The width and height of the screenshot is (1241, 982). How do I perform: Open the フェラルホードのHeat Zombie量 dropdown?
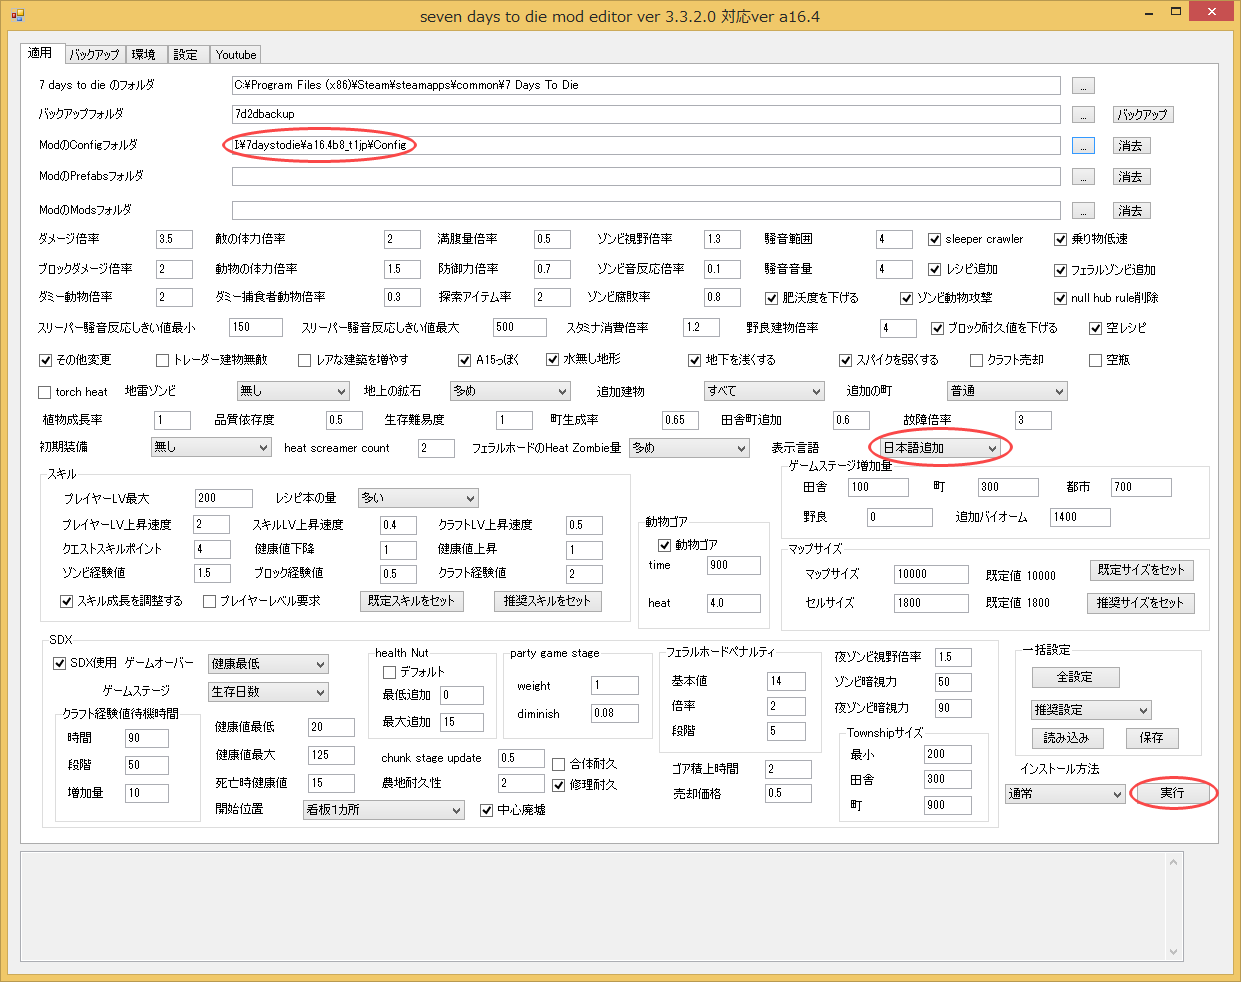[x=689, y=448]
